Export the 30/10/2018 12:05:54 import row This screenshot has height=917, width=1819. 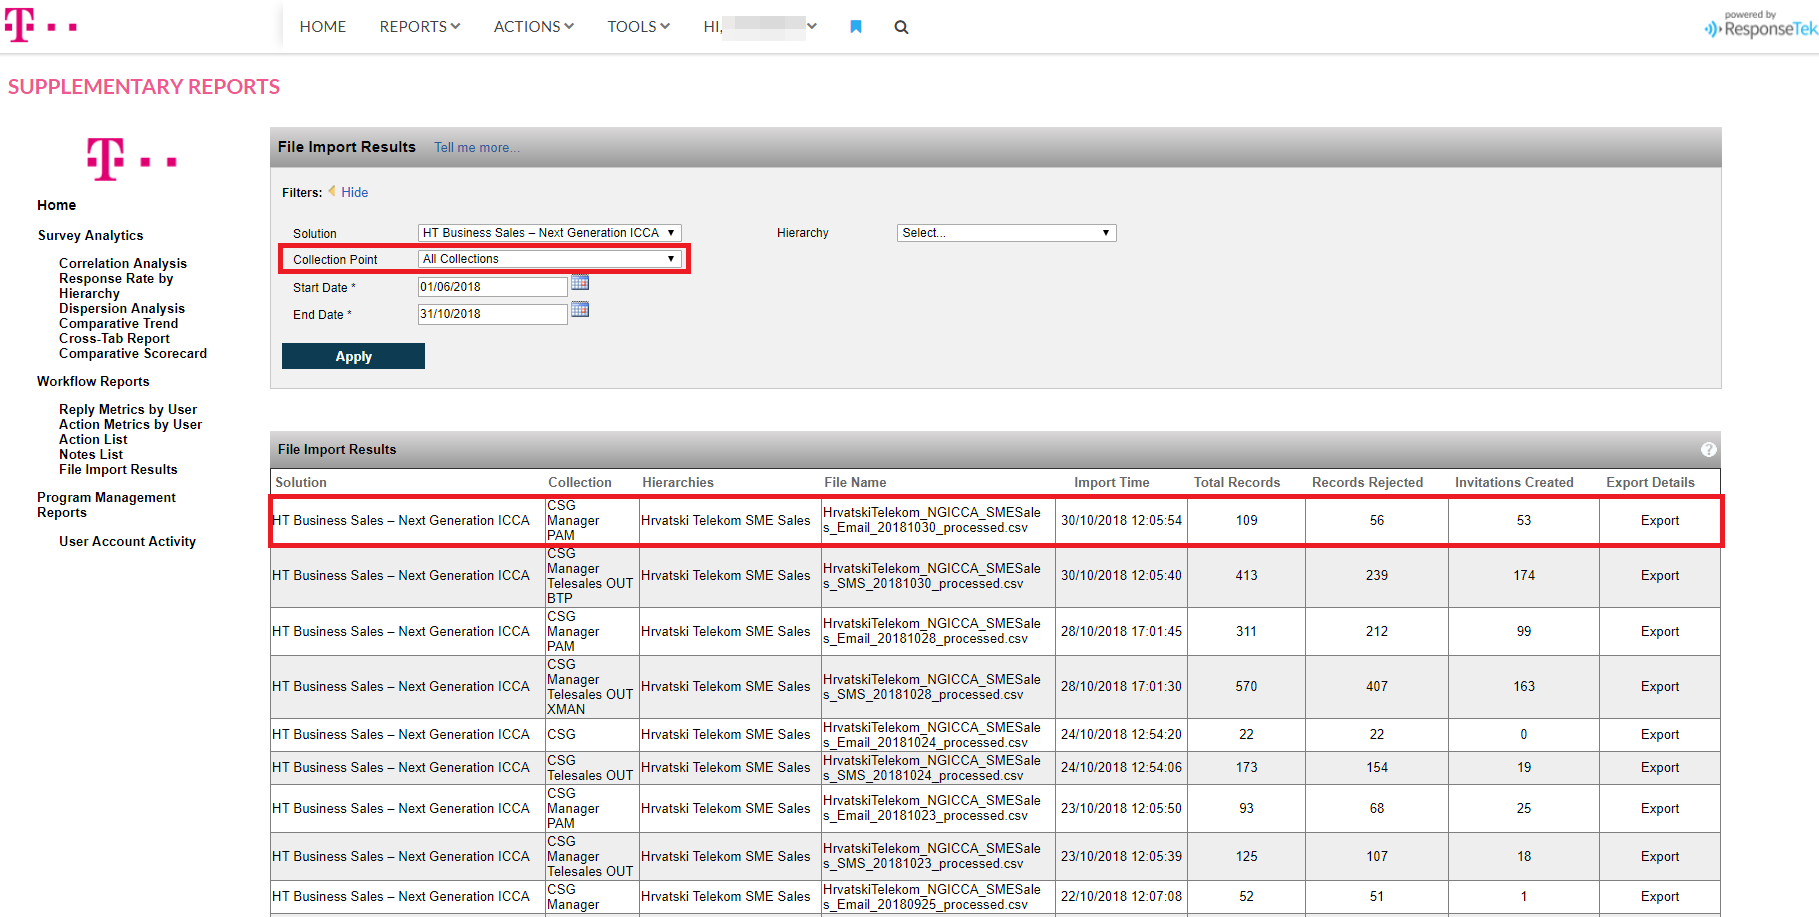[x=1659, y=521]
